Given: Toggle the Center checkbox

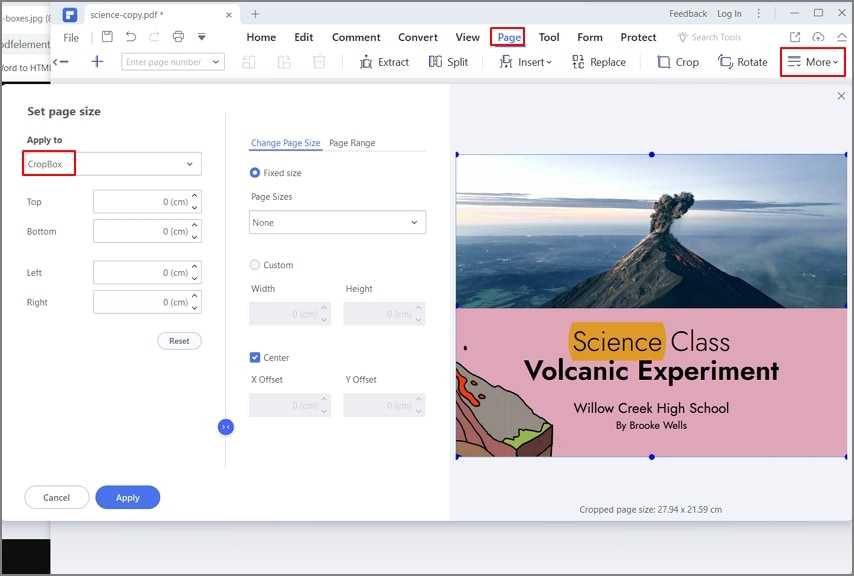Looking at the screenshot, I should (254, 358).
